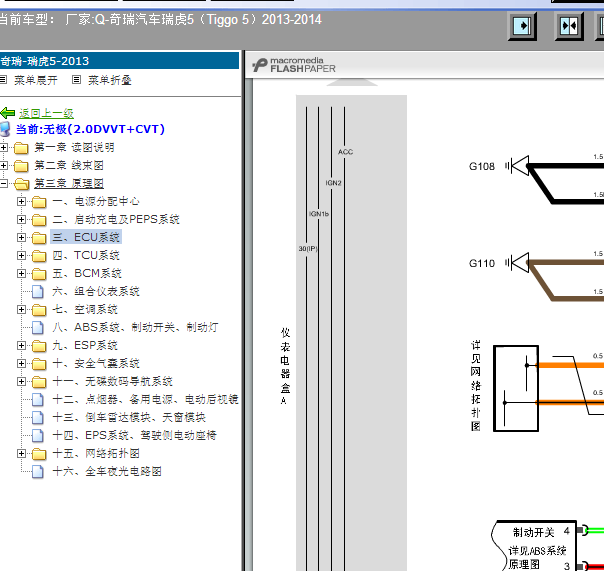Screen dimensions: 604x571
Task: Select 二、启动充电及PEPS系统 item
Action: (116, 219)
